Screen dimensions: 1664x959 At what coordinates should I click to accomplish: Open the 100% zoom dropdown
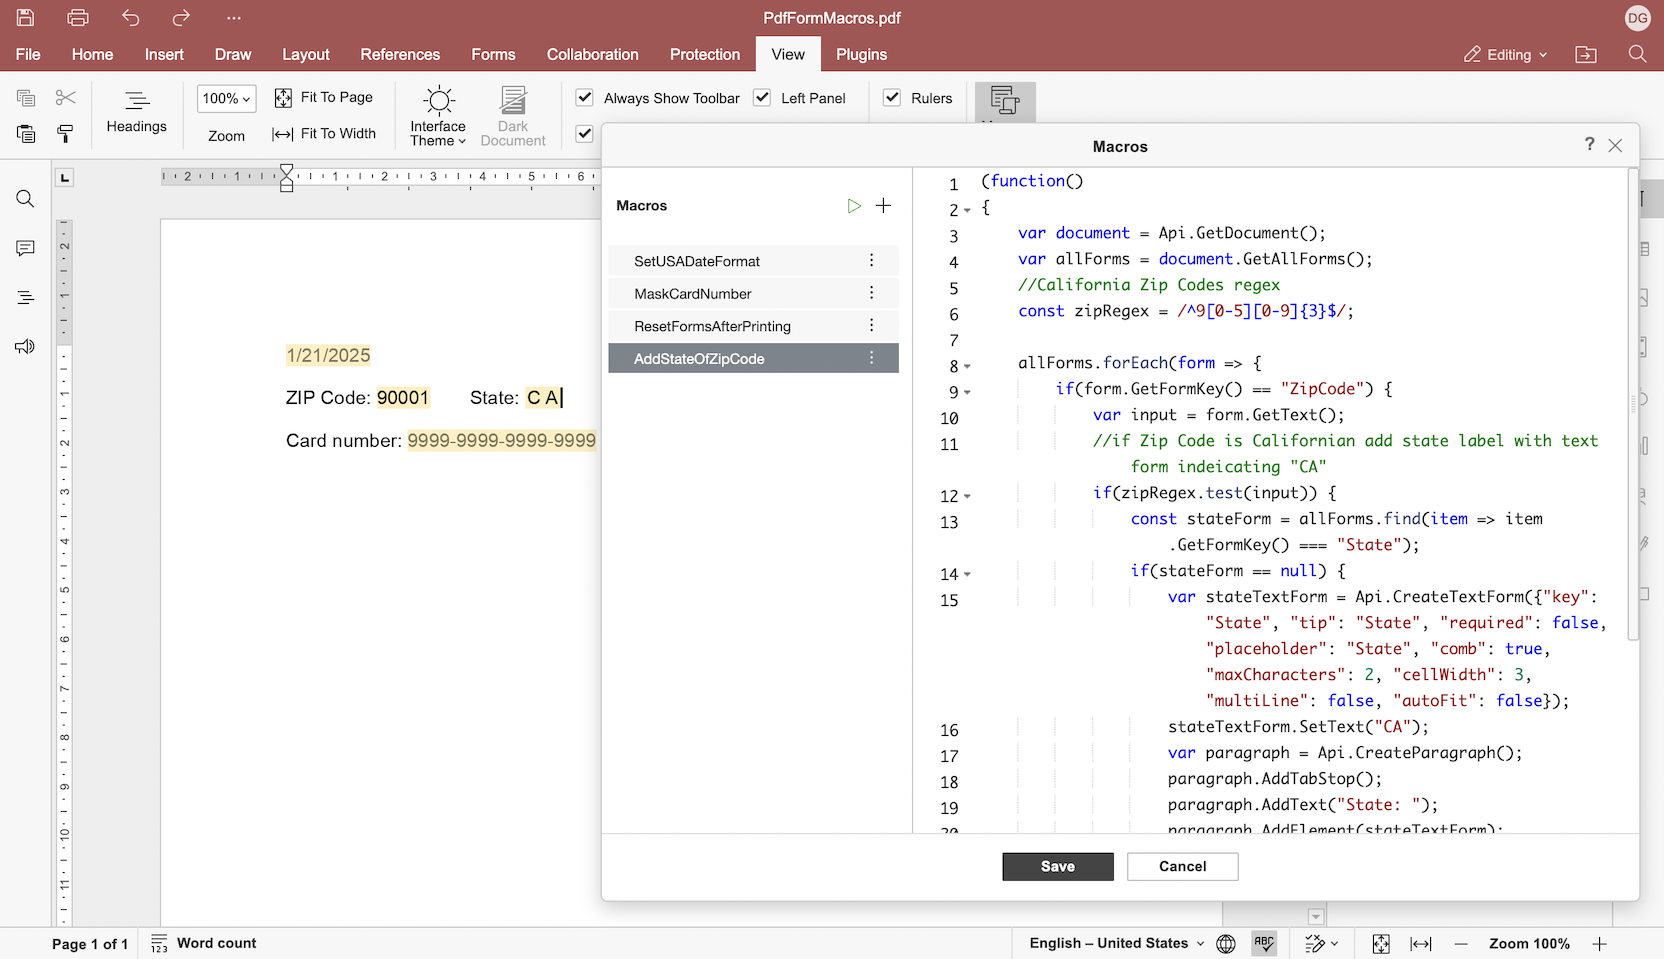pyautogui.click(x=227, y=98)
